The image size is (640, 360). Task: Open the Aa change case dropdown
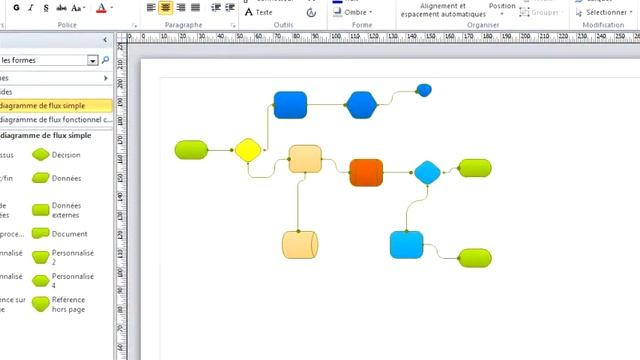78,8
